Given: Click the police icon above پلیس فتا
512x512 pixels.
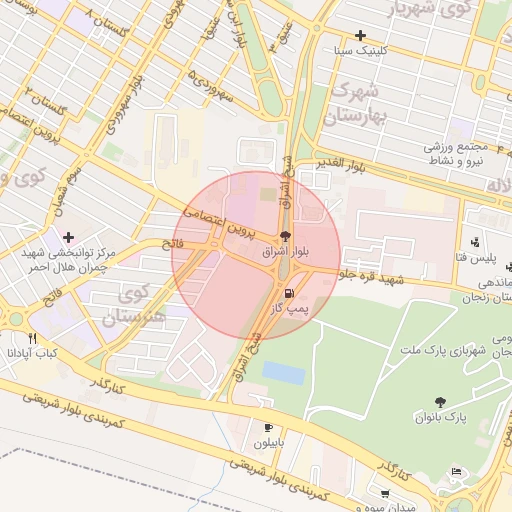Looking at the screenshot, I should coord(475,242).
